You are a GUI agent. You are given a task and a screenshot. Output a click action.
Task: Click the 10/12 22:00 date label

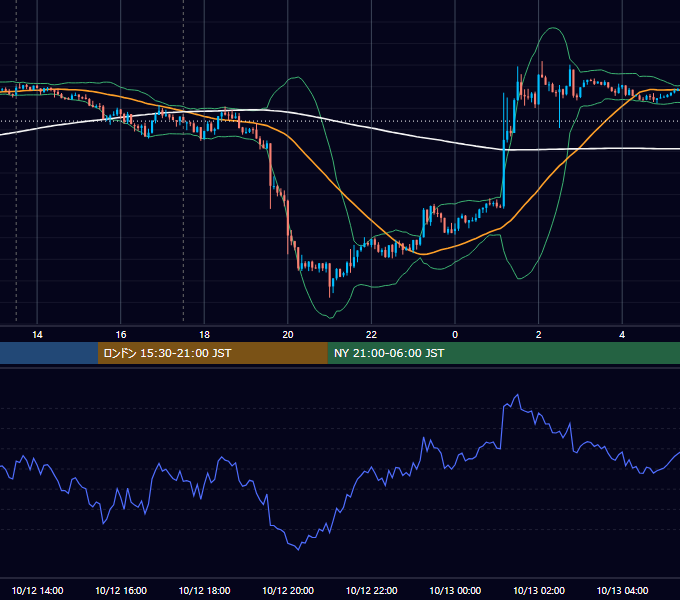tap(371, 590)
